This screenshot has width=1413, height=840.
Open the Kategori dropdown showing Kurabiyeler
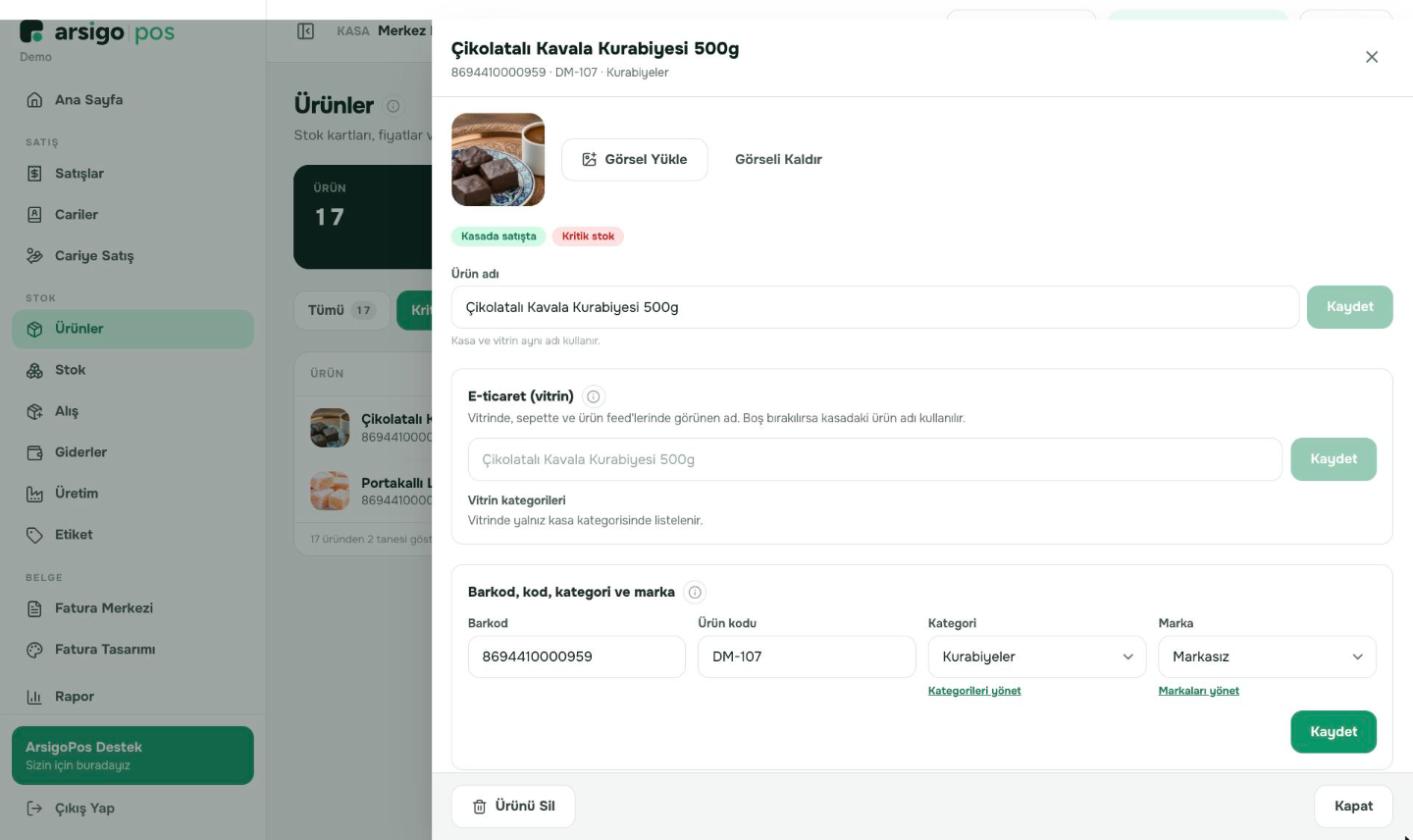[1037, 657]
